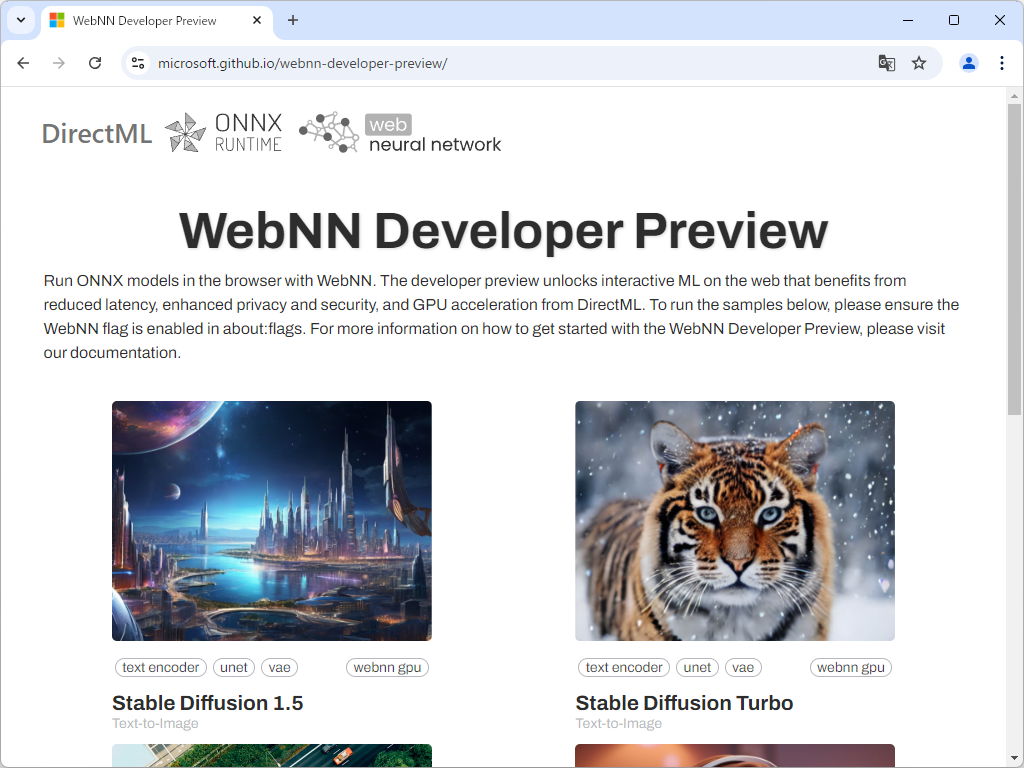Expand the tab list dropdown at top left
Image resolution: width=1024 pixels, height=768 pixels.
pos(20,20)
